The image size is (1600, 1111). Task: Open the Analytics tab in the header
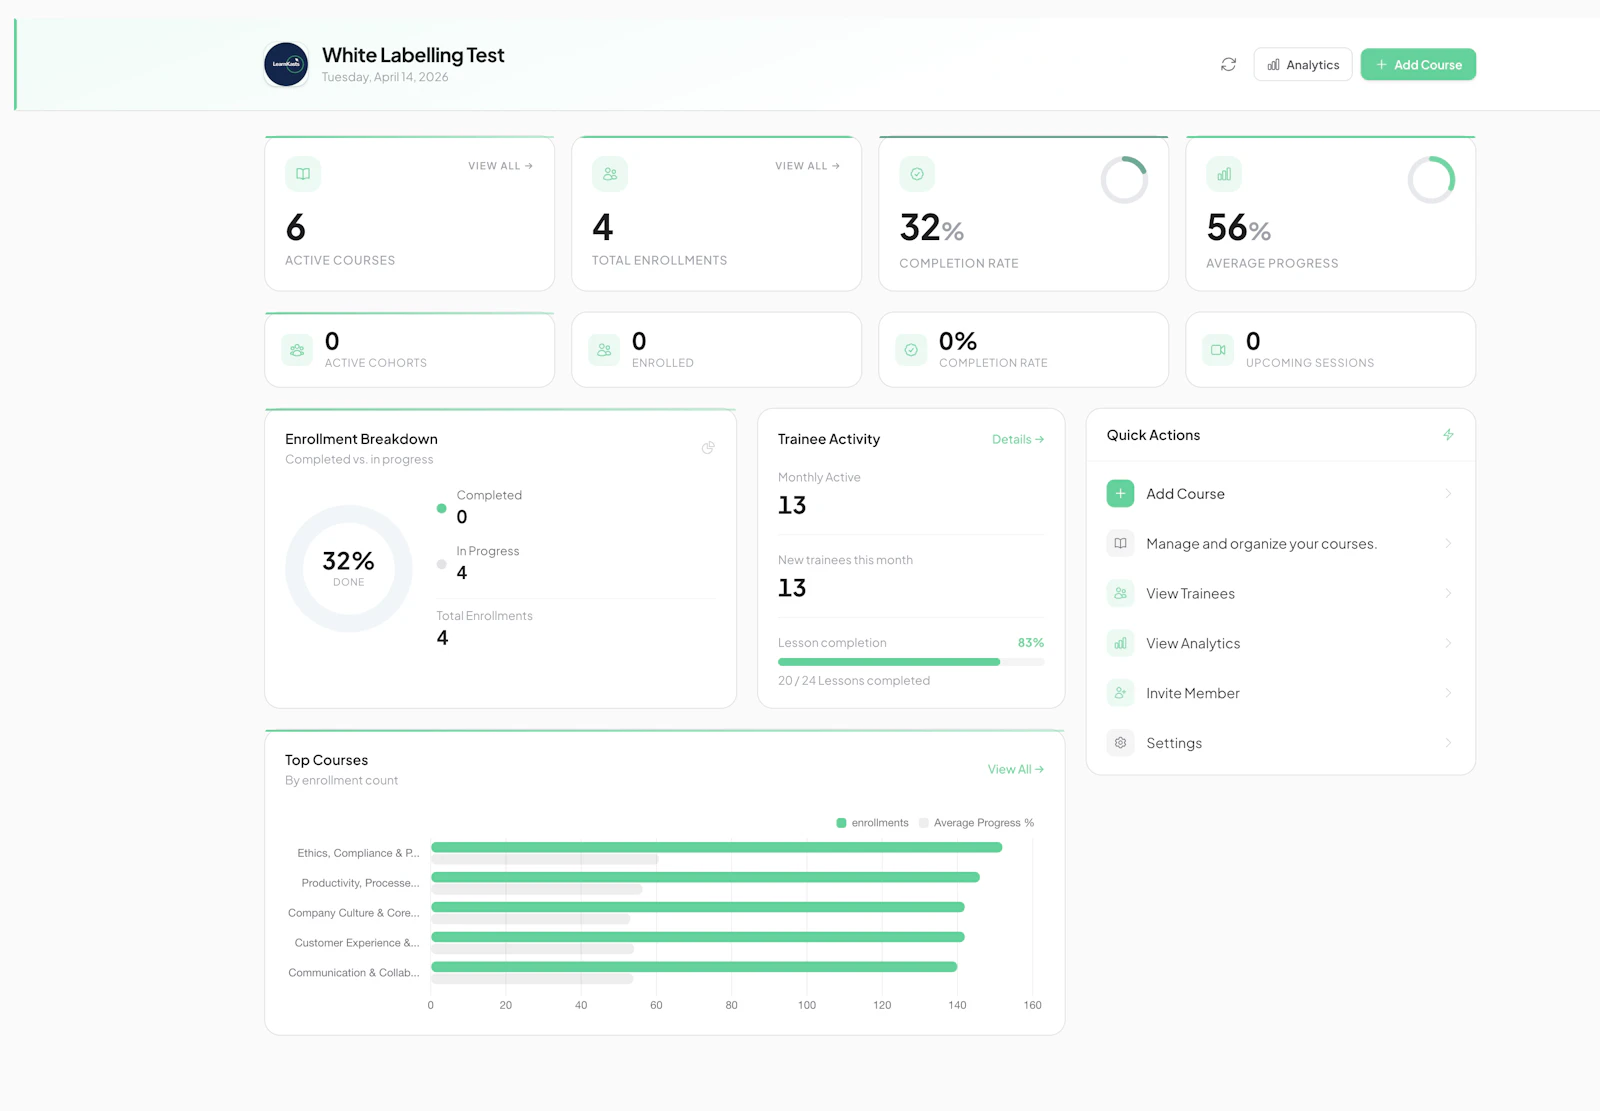point(1302,64)
